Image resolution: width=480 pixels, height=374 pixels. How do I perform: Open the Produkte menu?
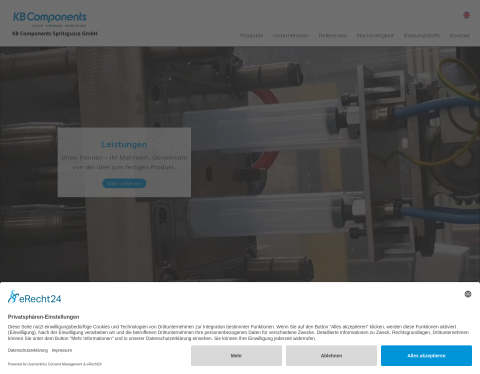coord(252,35)
